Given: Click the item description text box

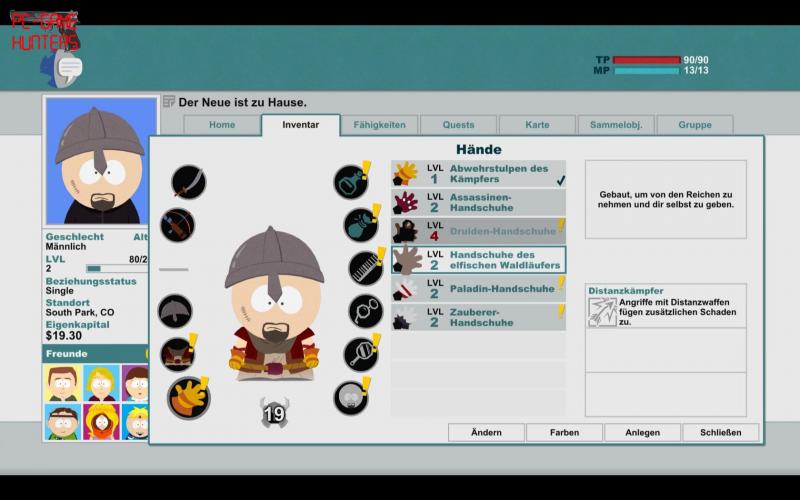Looking at the screenshot, I should click(x=666, y=199).
